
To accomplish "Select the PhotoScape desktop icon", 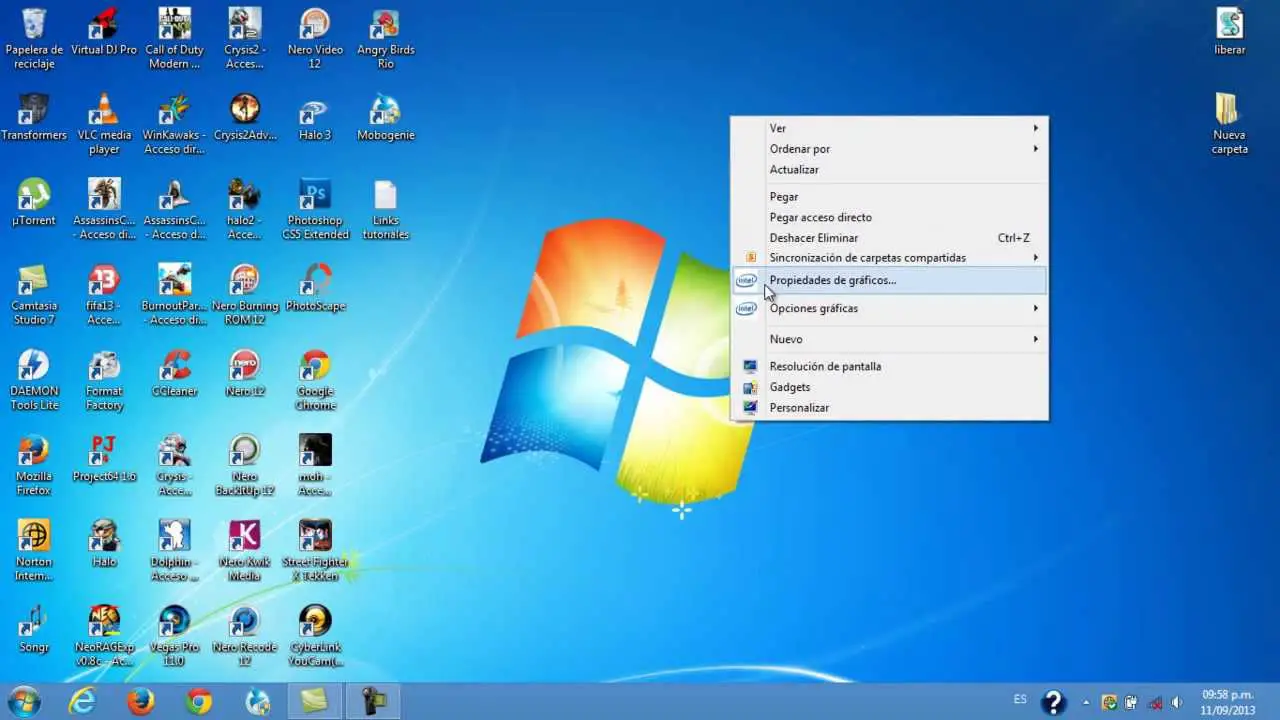I will click(x=315, y=288).
